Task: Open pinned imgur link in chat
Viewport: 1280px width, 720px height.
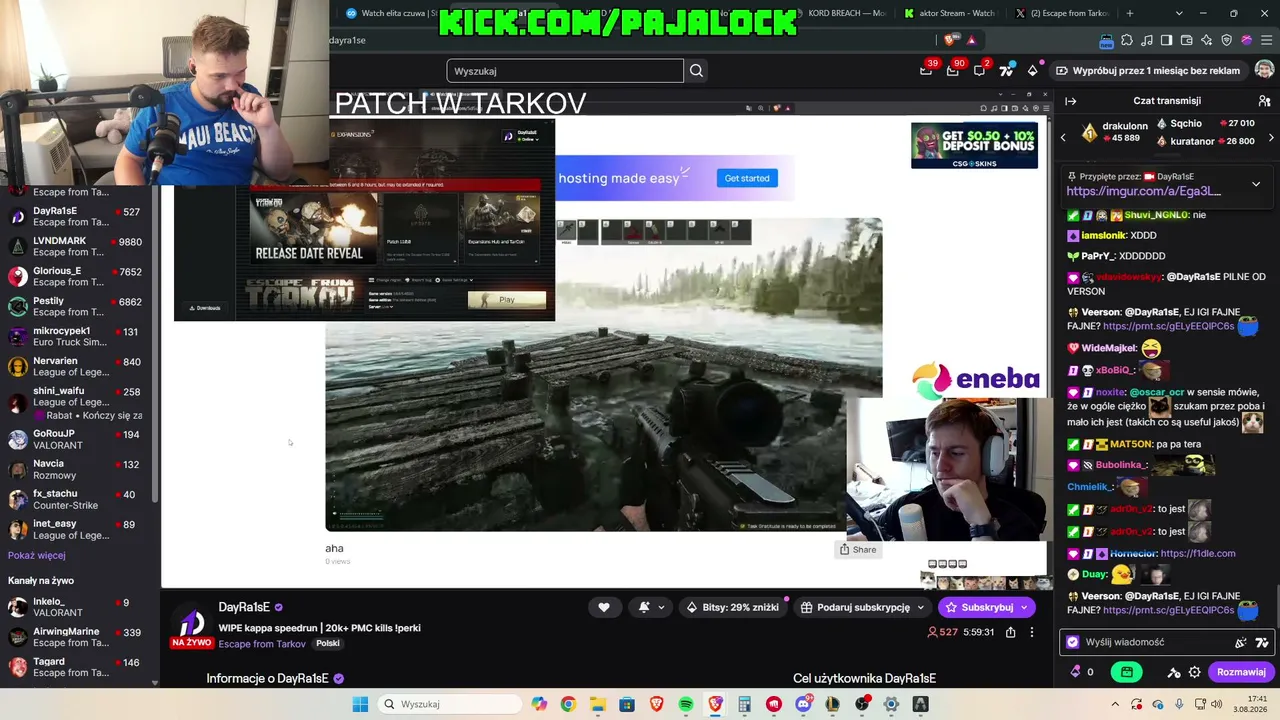Action: (x=1144, y=191)
